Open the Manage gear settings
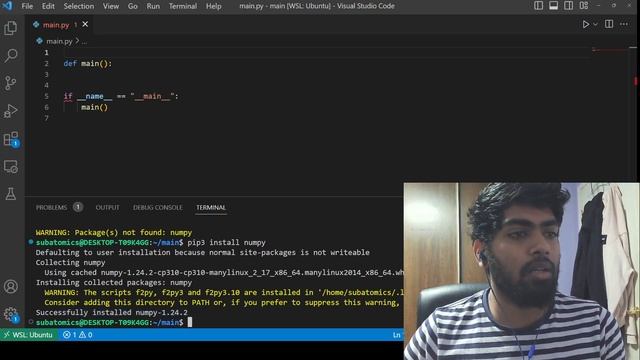 11,314
